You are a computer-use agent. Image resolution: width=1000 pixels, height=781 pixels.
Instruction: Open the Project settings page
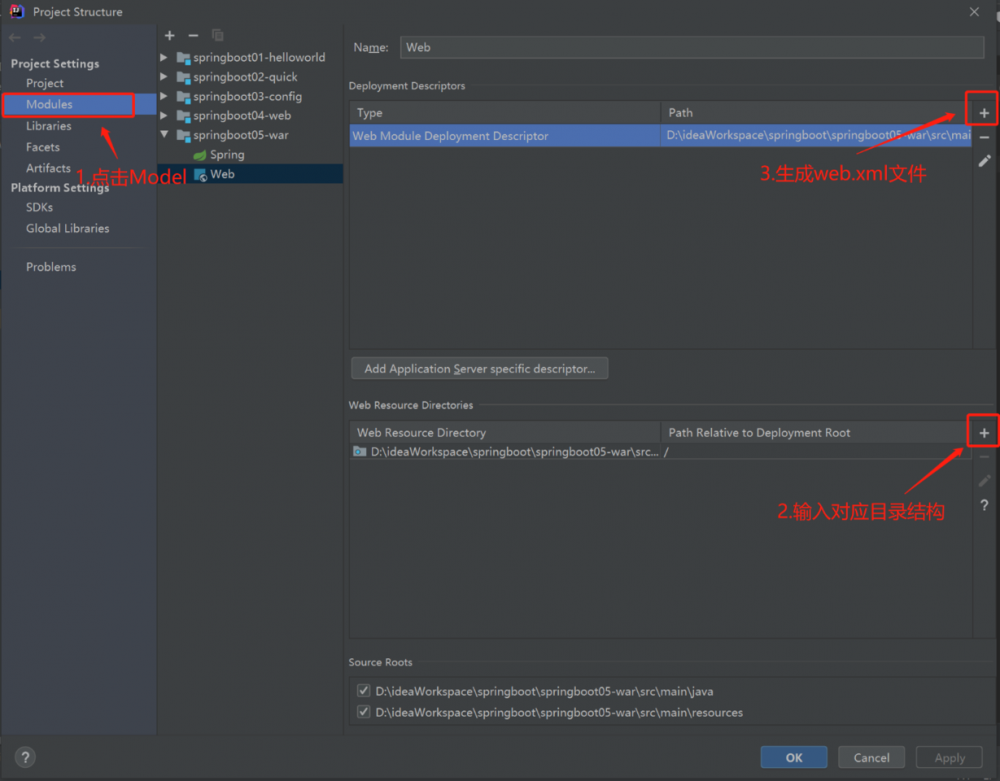pyautogui.click(x=45, y=83)
